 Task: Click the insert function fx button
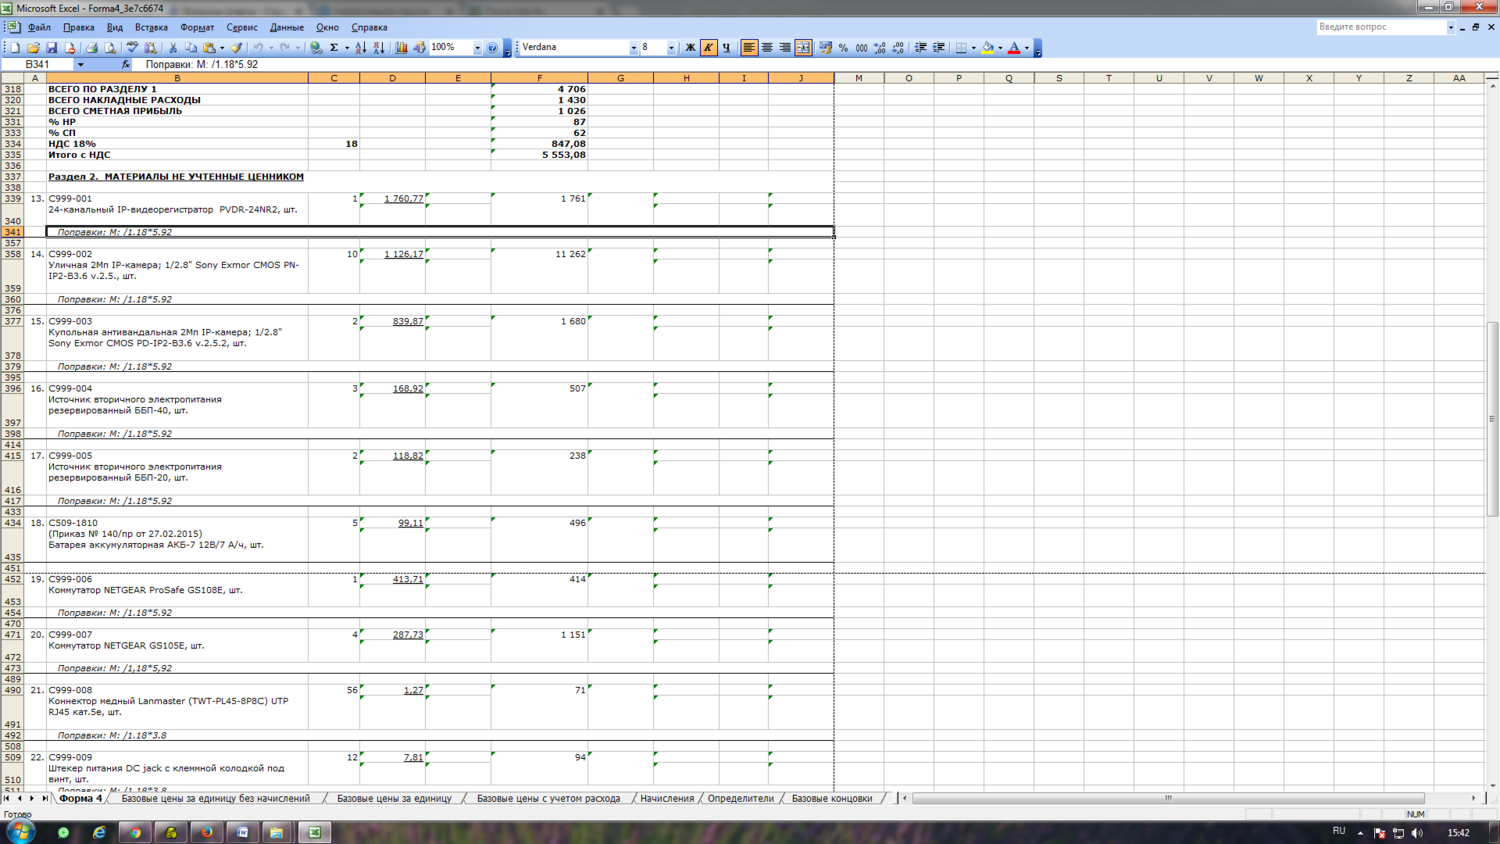pyautogui.click(x=126, y=64)
